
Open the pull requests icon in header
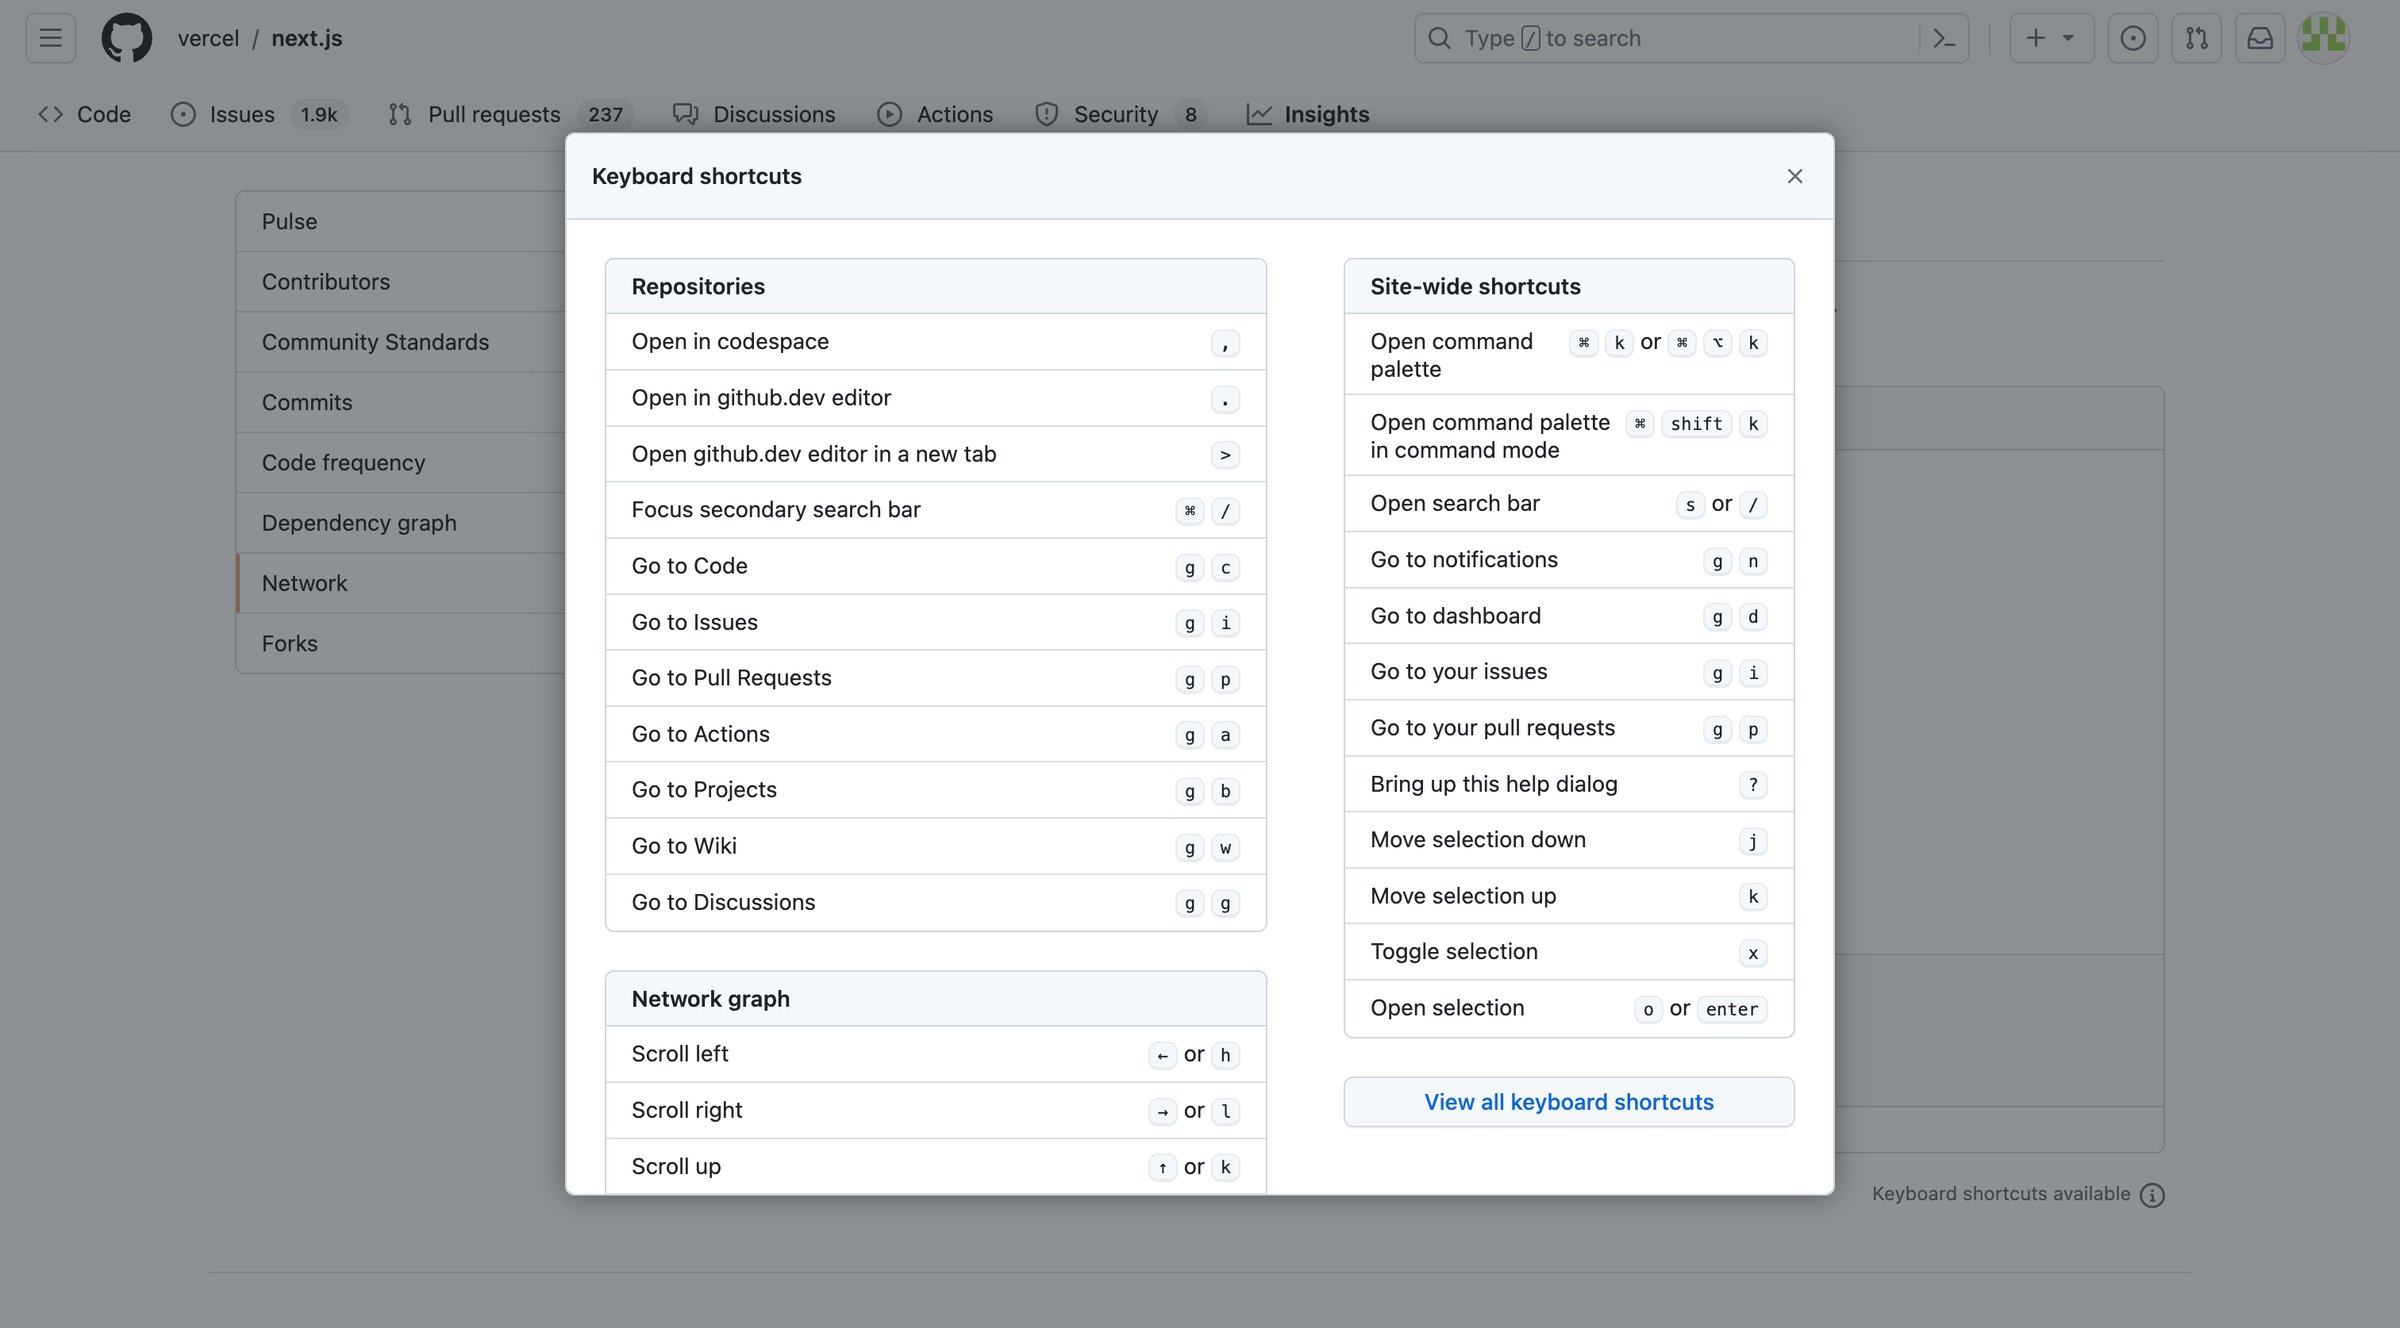pyautogui.click(x=2197, y=38)
